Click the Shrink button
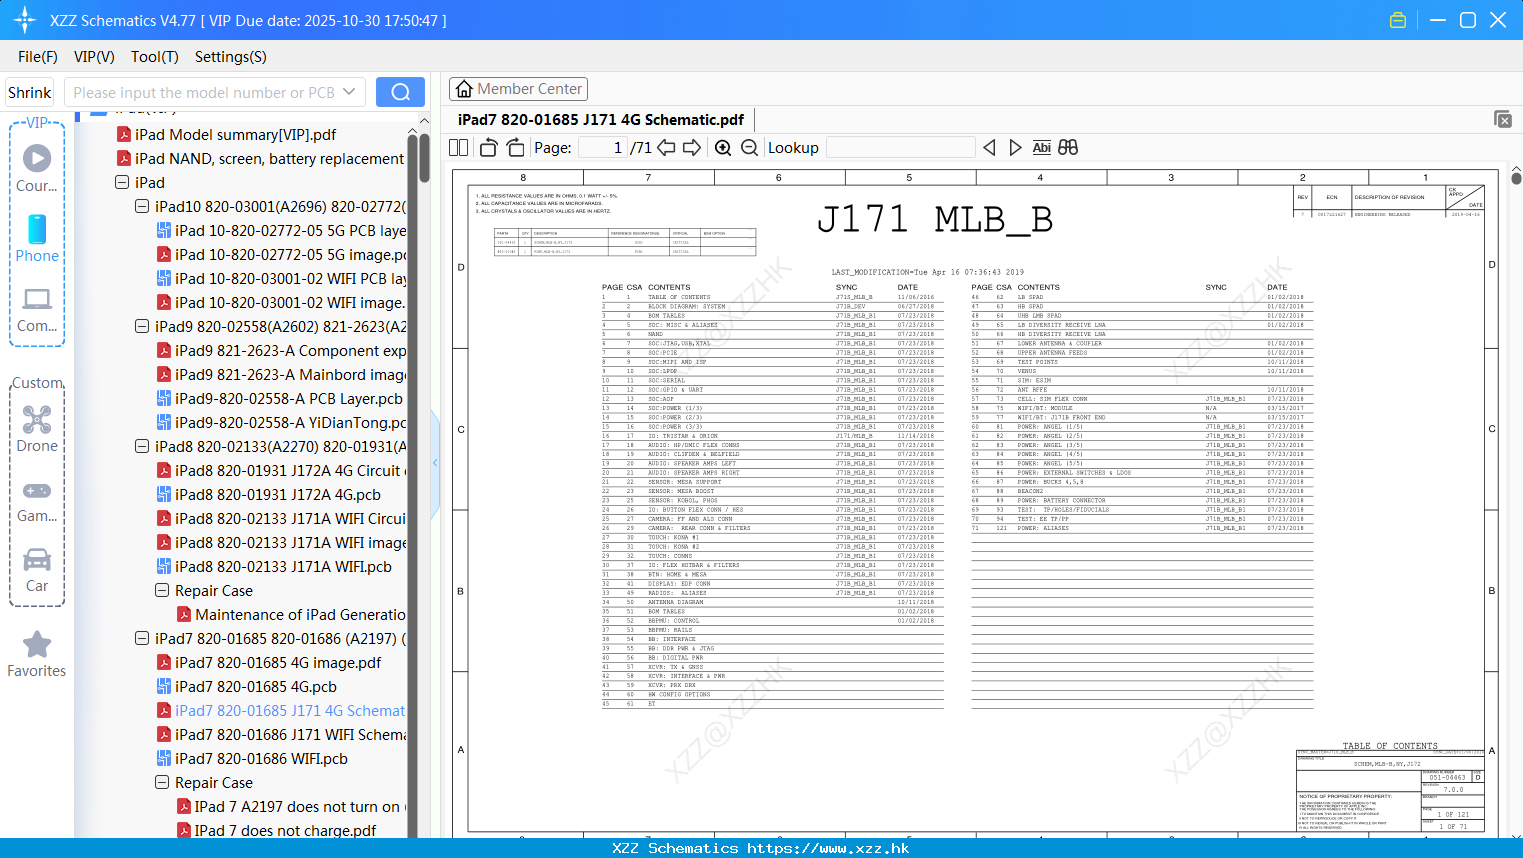The height and width of the screenshot is (858, 1523). pyautogui.click(x=29, y=92)
